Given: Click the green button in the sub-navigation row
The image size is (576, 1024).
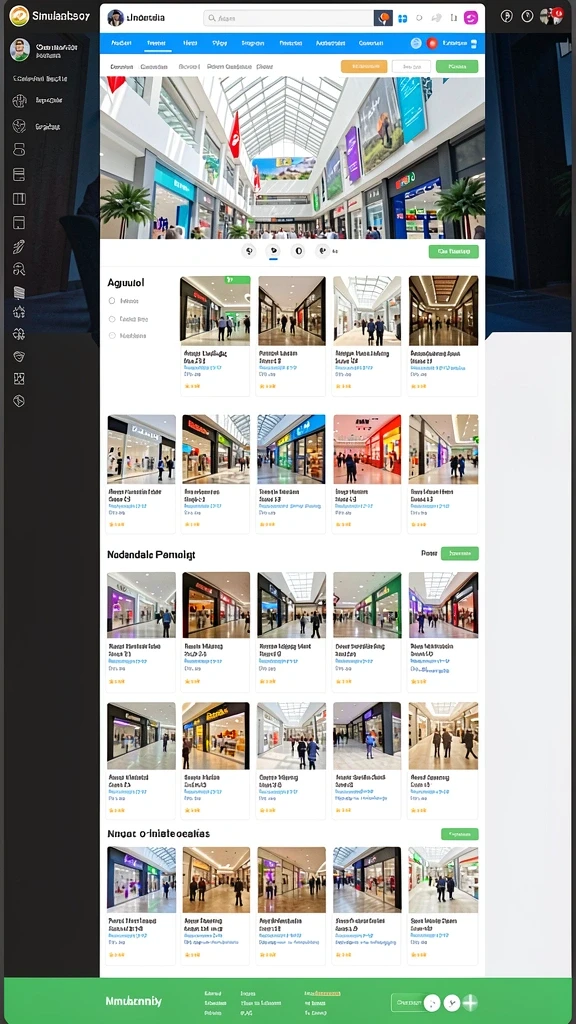Looking at the screenshot, I should (x=457, y=67).
